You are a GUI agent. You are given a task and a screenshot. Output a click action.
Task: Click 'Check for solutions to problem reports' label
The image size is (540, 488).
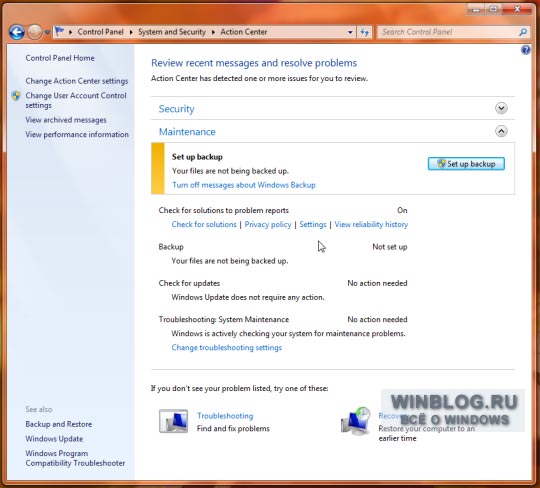pyautogui.click(x=224, y=210)
